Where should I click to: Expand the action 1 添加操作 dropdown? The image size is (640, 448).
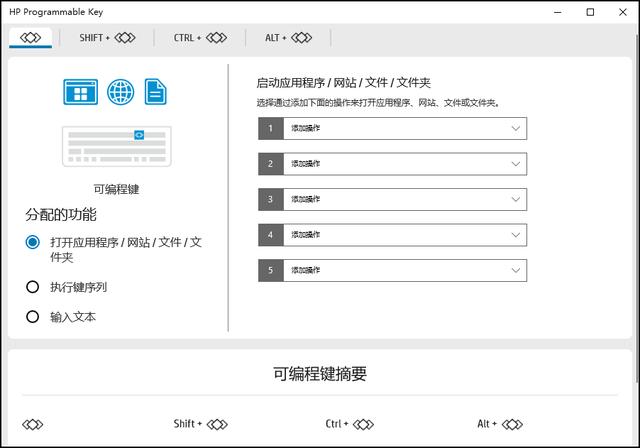[404, 128]
